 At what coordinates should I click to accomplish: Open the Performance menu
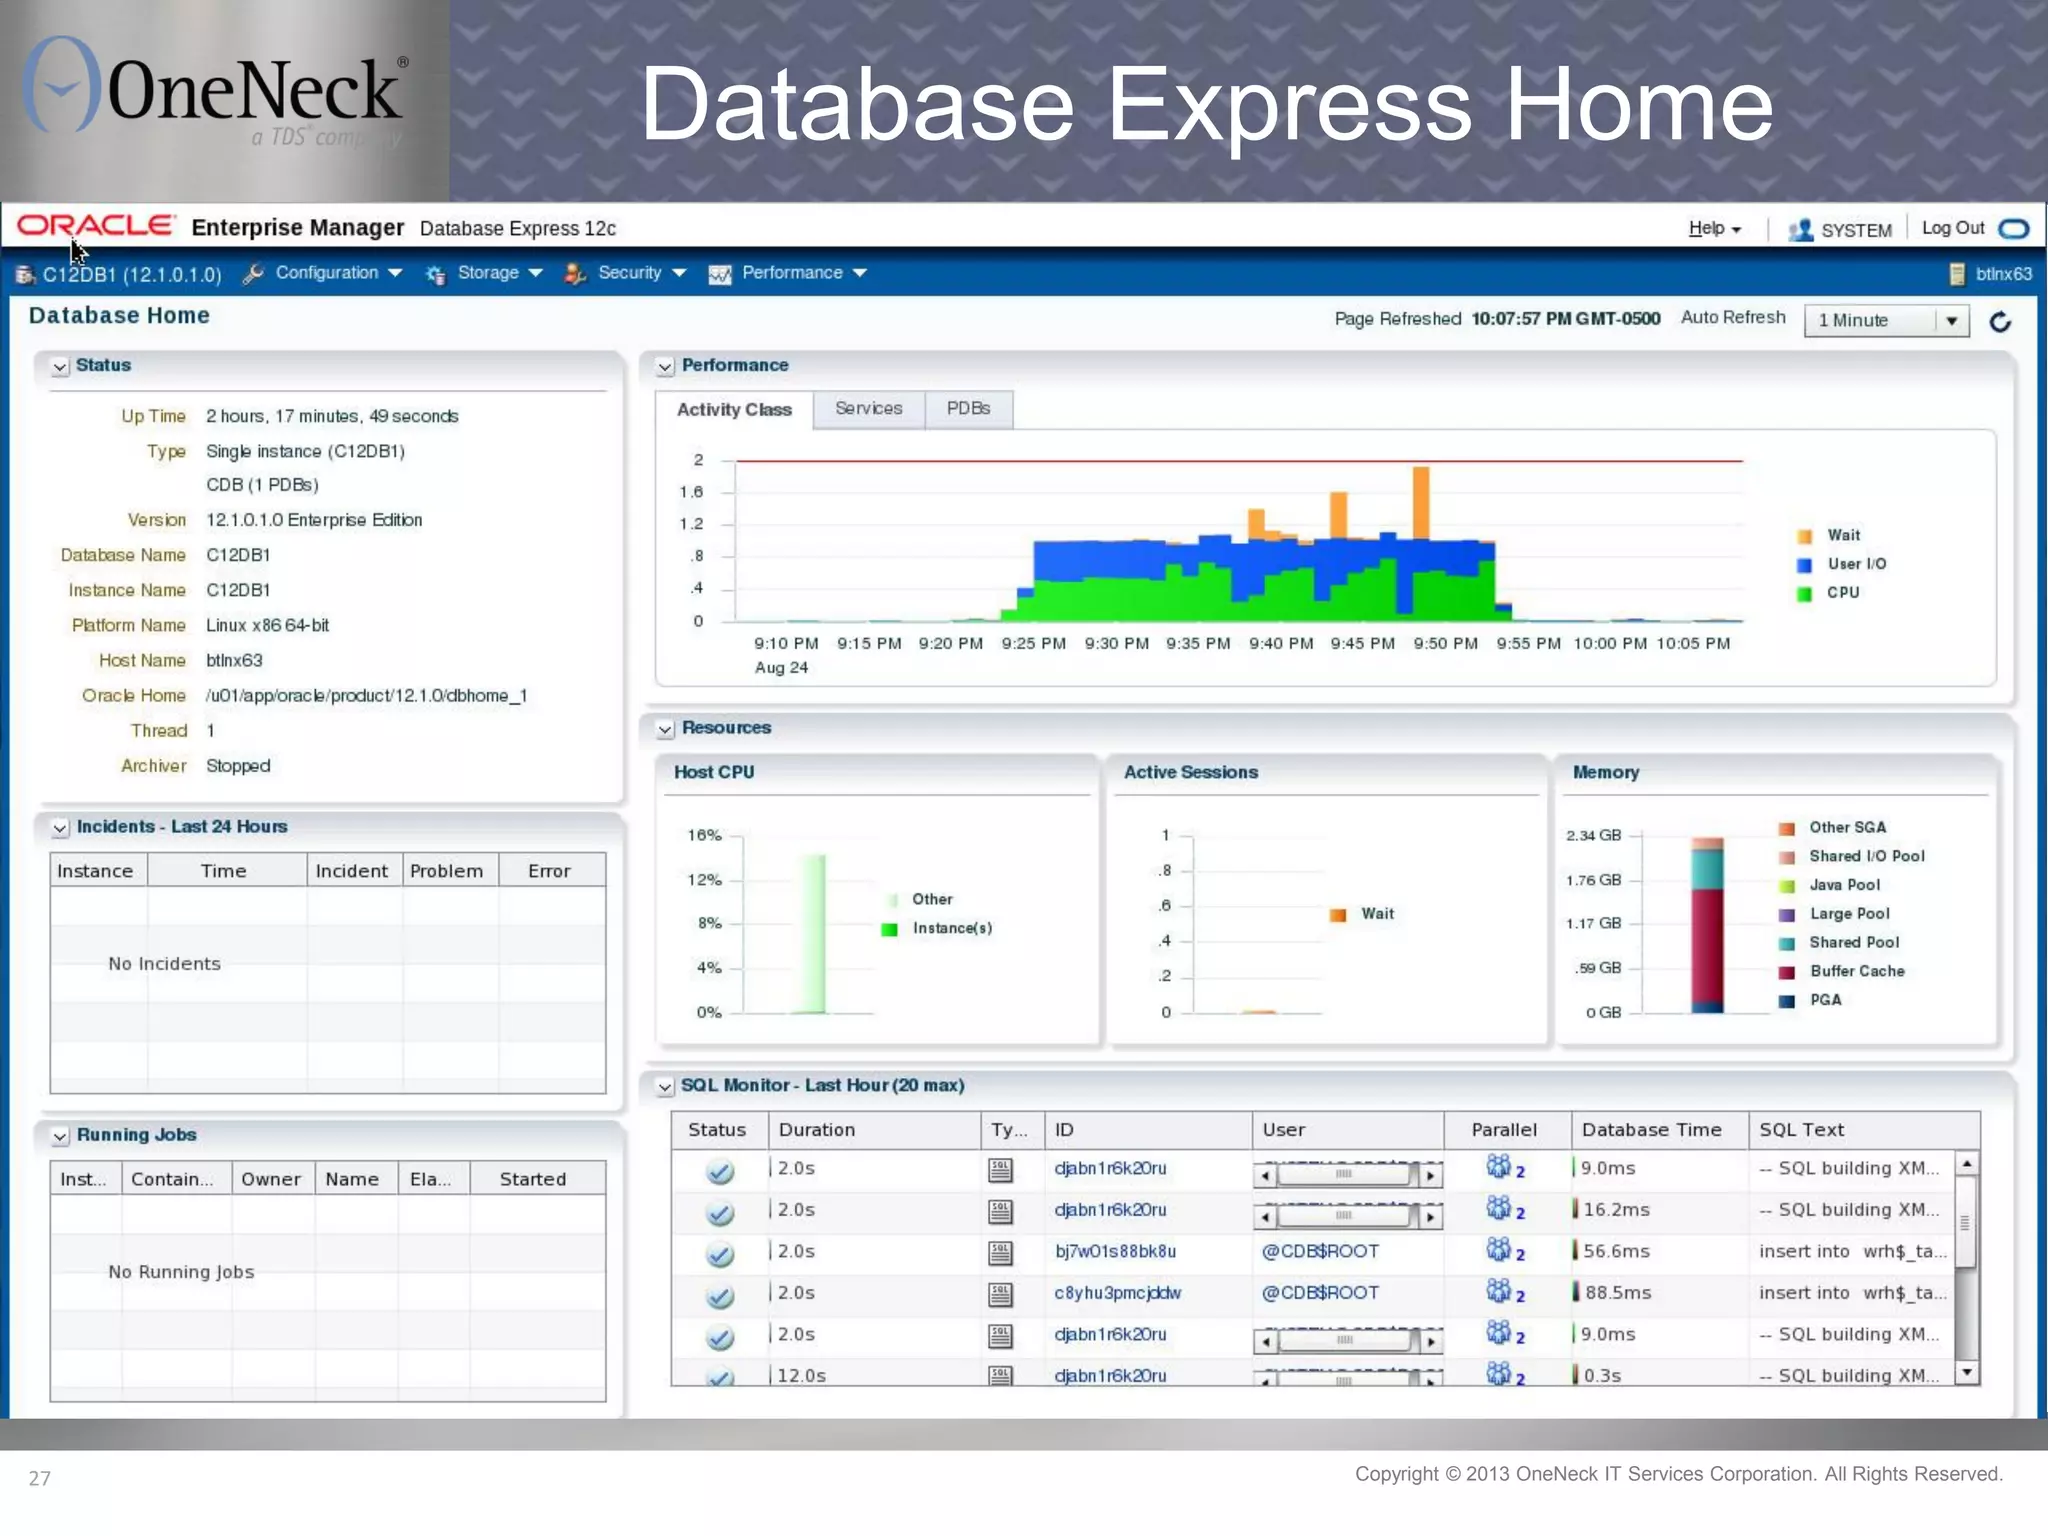(804, 273)
